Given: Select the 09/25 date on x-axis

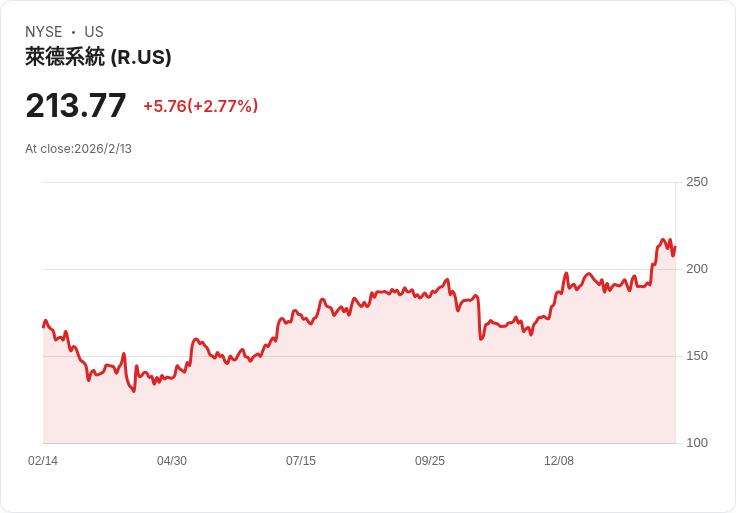Looking at the screenshot, I should pos(430,461).
